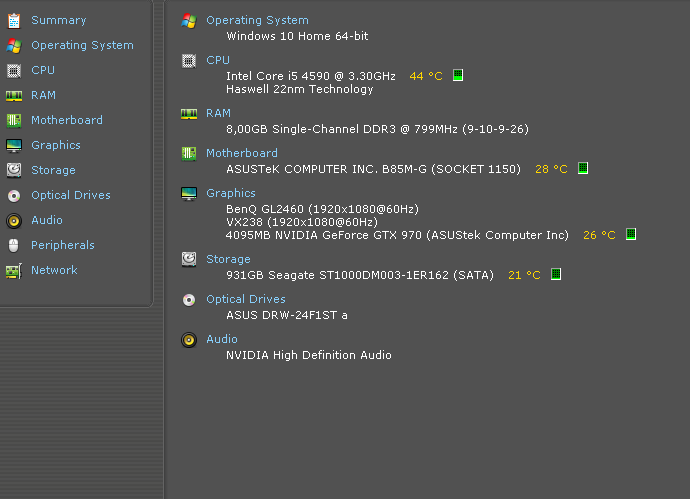Viewport: 690px width, 499px height.
Task: Click the Optical Drives disc icon in sidebar
Action: (x=14, y=195)
